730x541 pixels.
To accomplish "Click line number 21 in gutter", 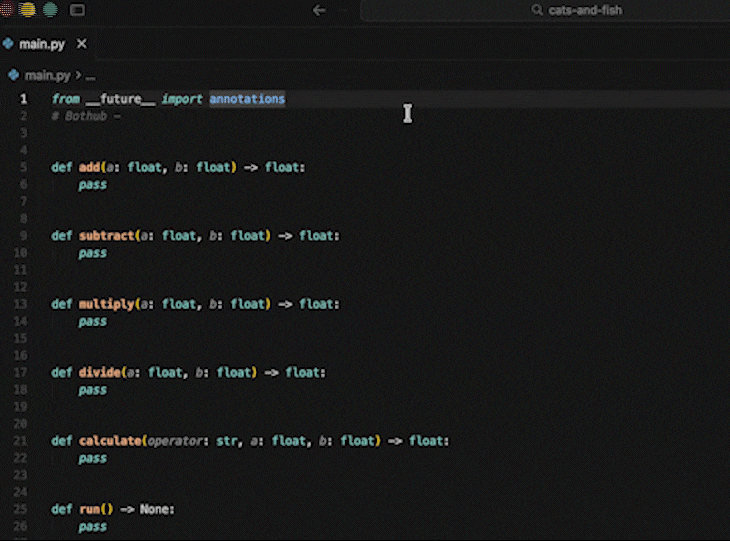I will 20,441.
